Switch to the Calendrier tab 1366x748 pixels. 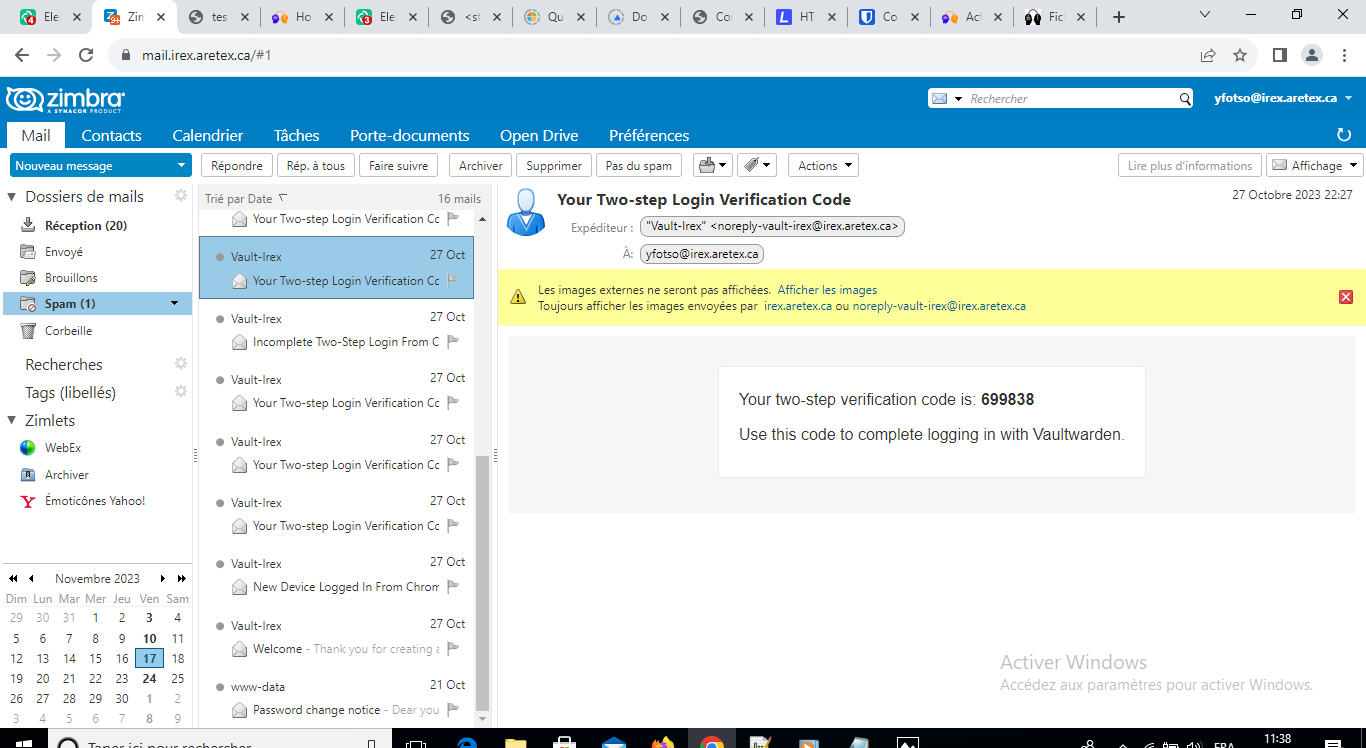click(207, 135)
